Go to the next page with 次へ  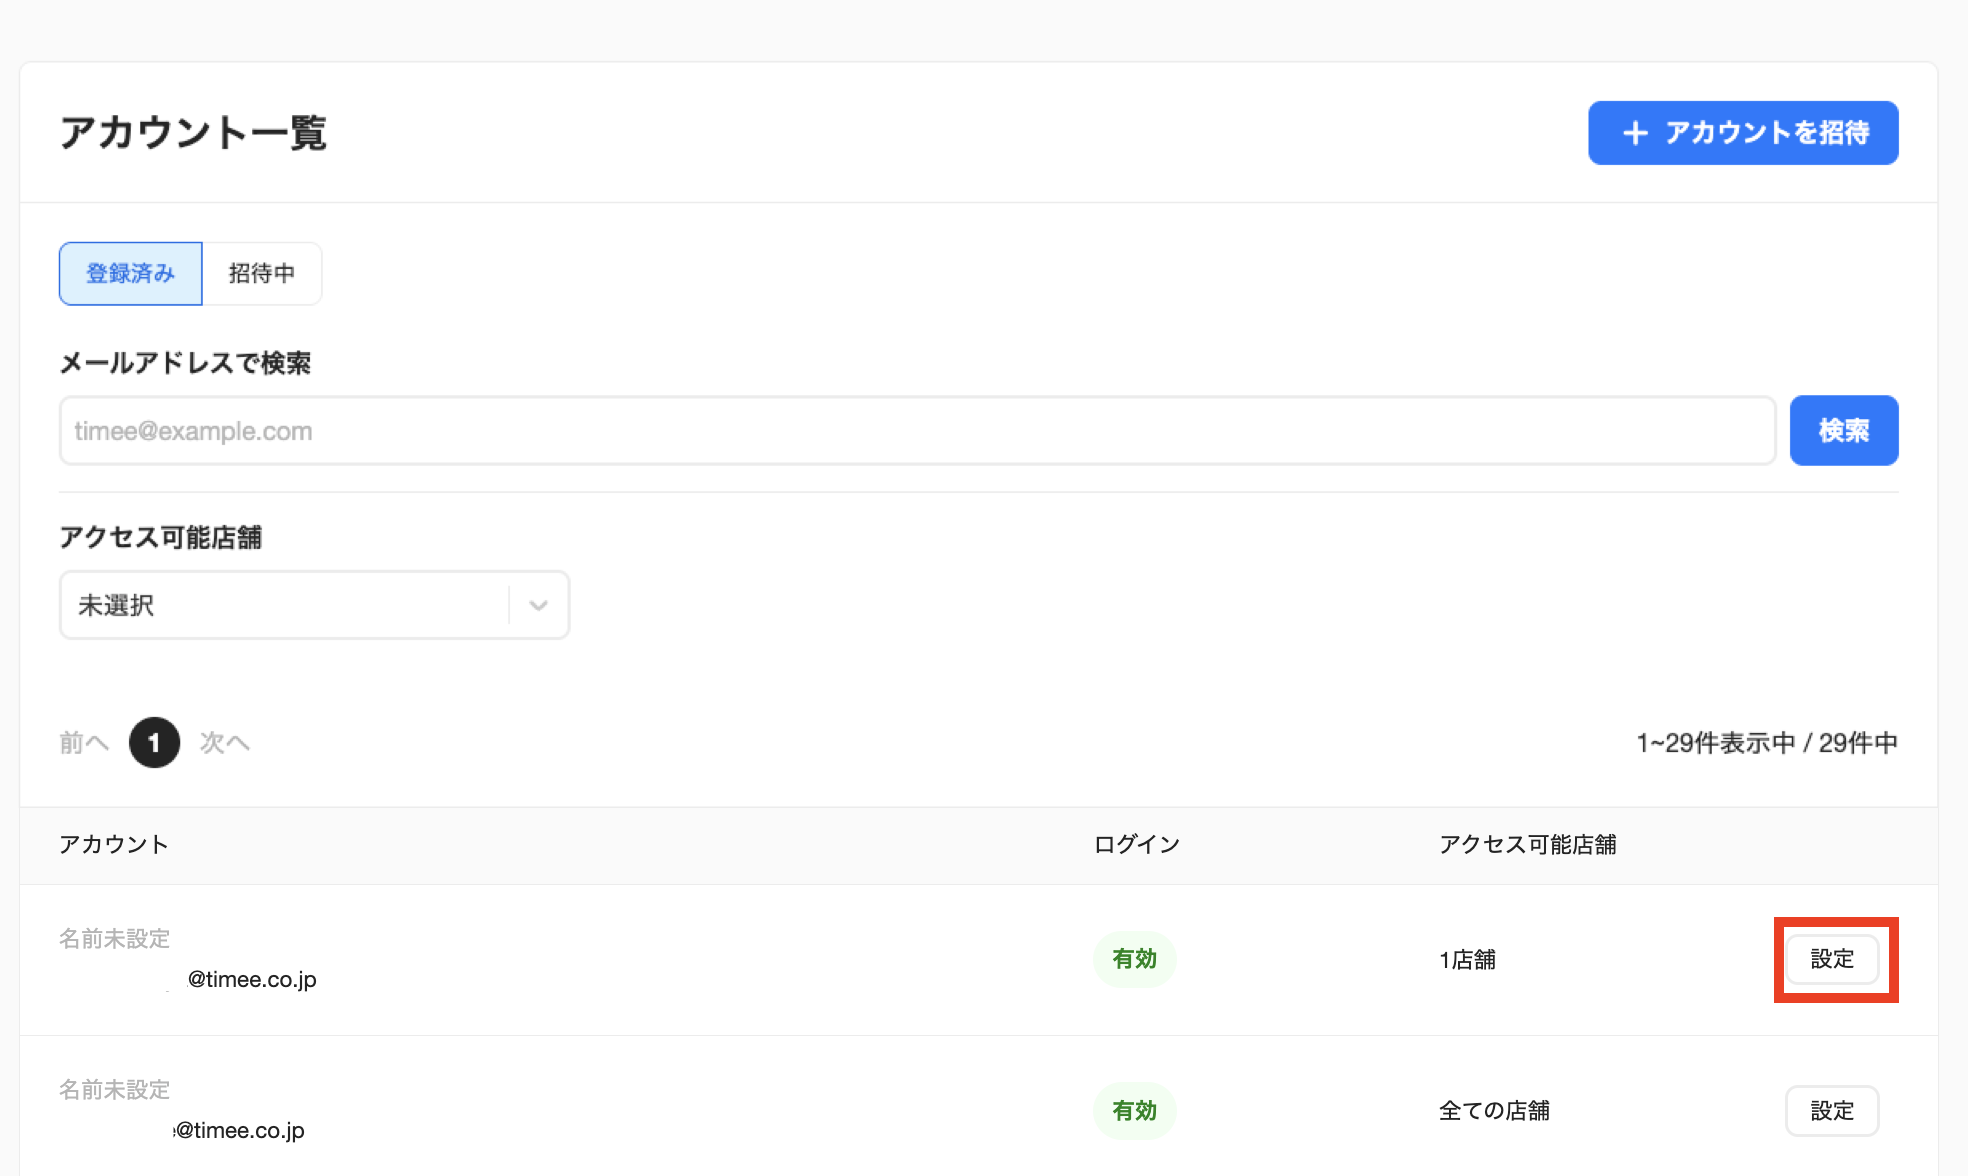pyautogui.click(x=225, y=743)
